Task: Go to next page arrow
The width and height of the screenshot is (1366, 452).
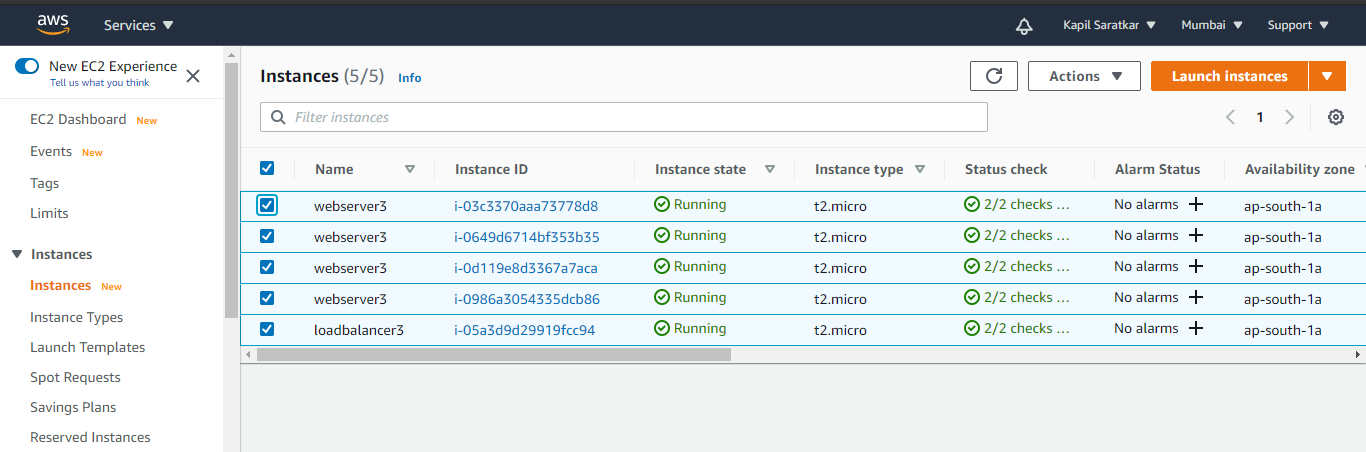Action: (1290, 117)
